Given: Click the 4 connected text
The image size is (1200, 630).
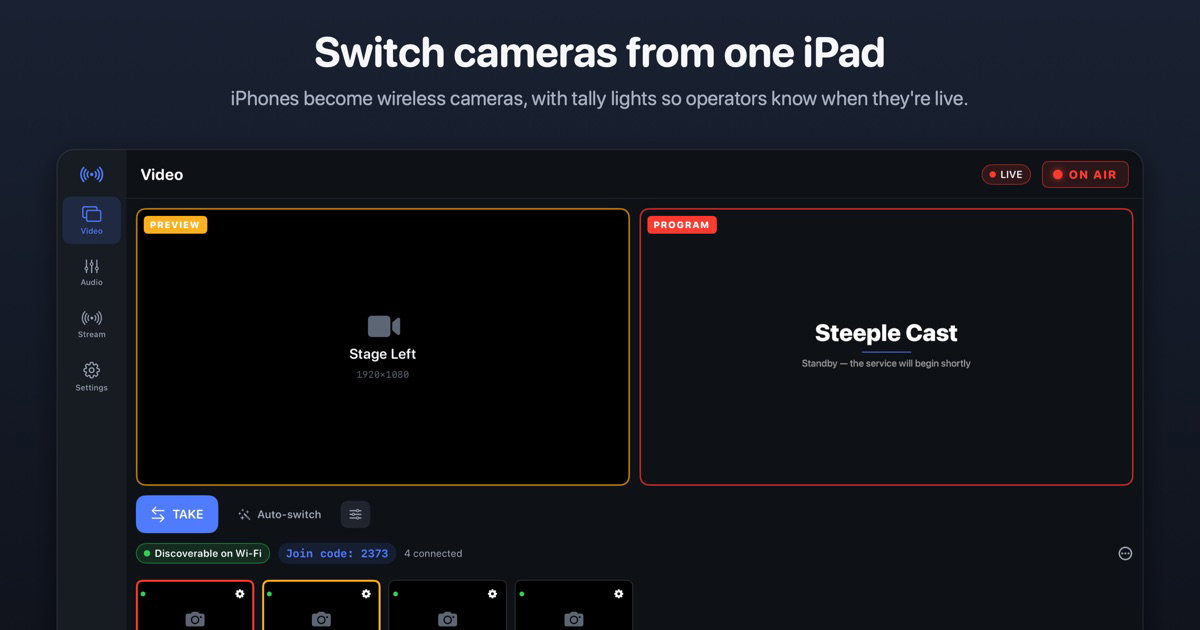Looking at the screenshot, I should pyautogui.click(x=433, y=553).
